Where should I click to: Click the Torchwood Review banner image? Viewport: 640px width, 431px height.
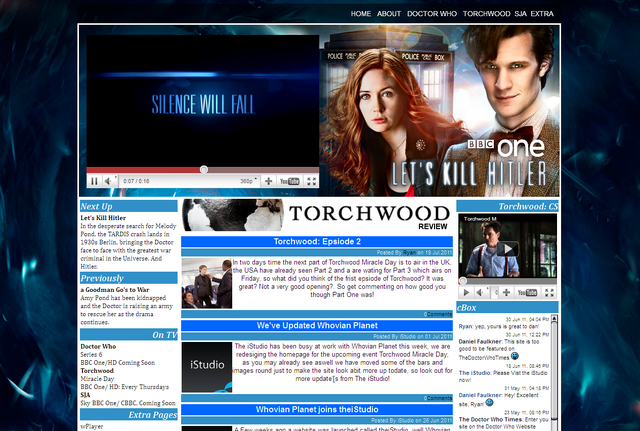click(x=317, y=215)
